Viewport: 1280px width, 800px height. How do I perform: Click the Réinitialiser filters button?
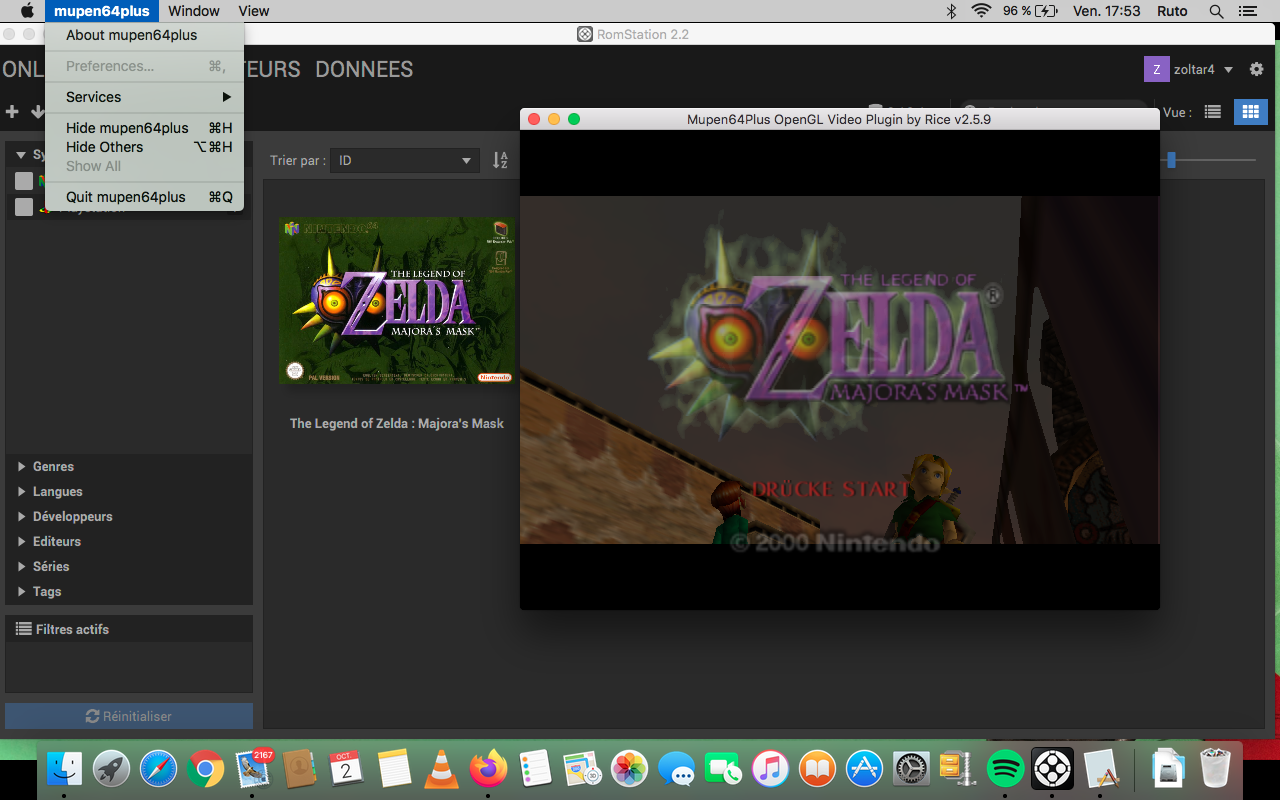coord(129,716)
